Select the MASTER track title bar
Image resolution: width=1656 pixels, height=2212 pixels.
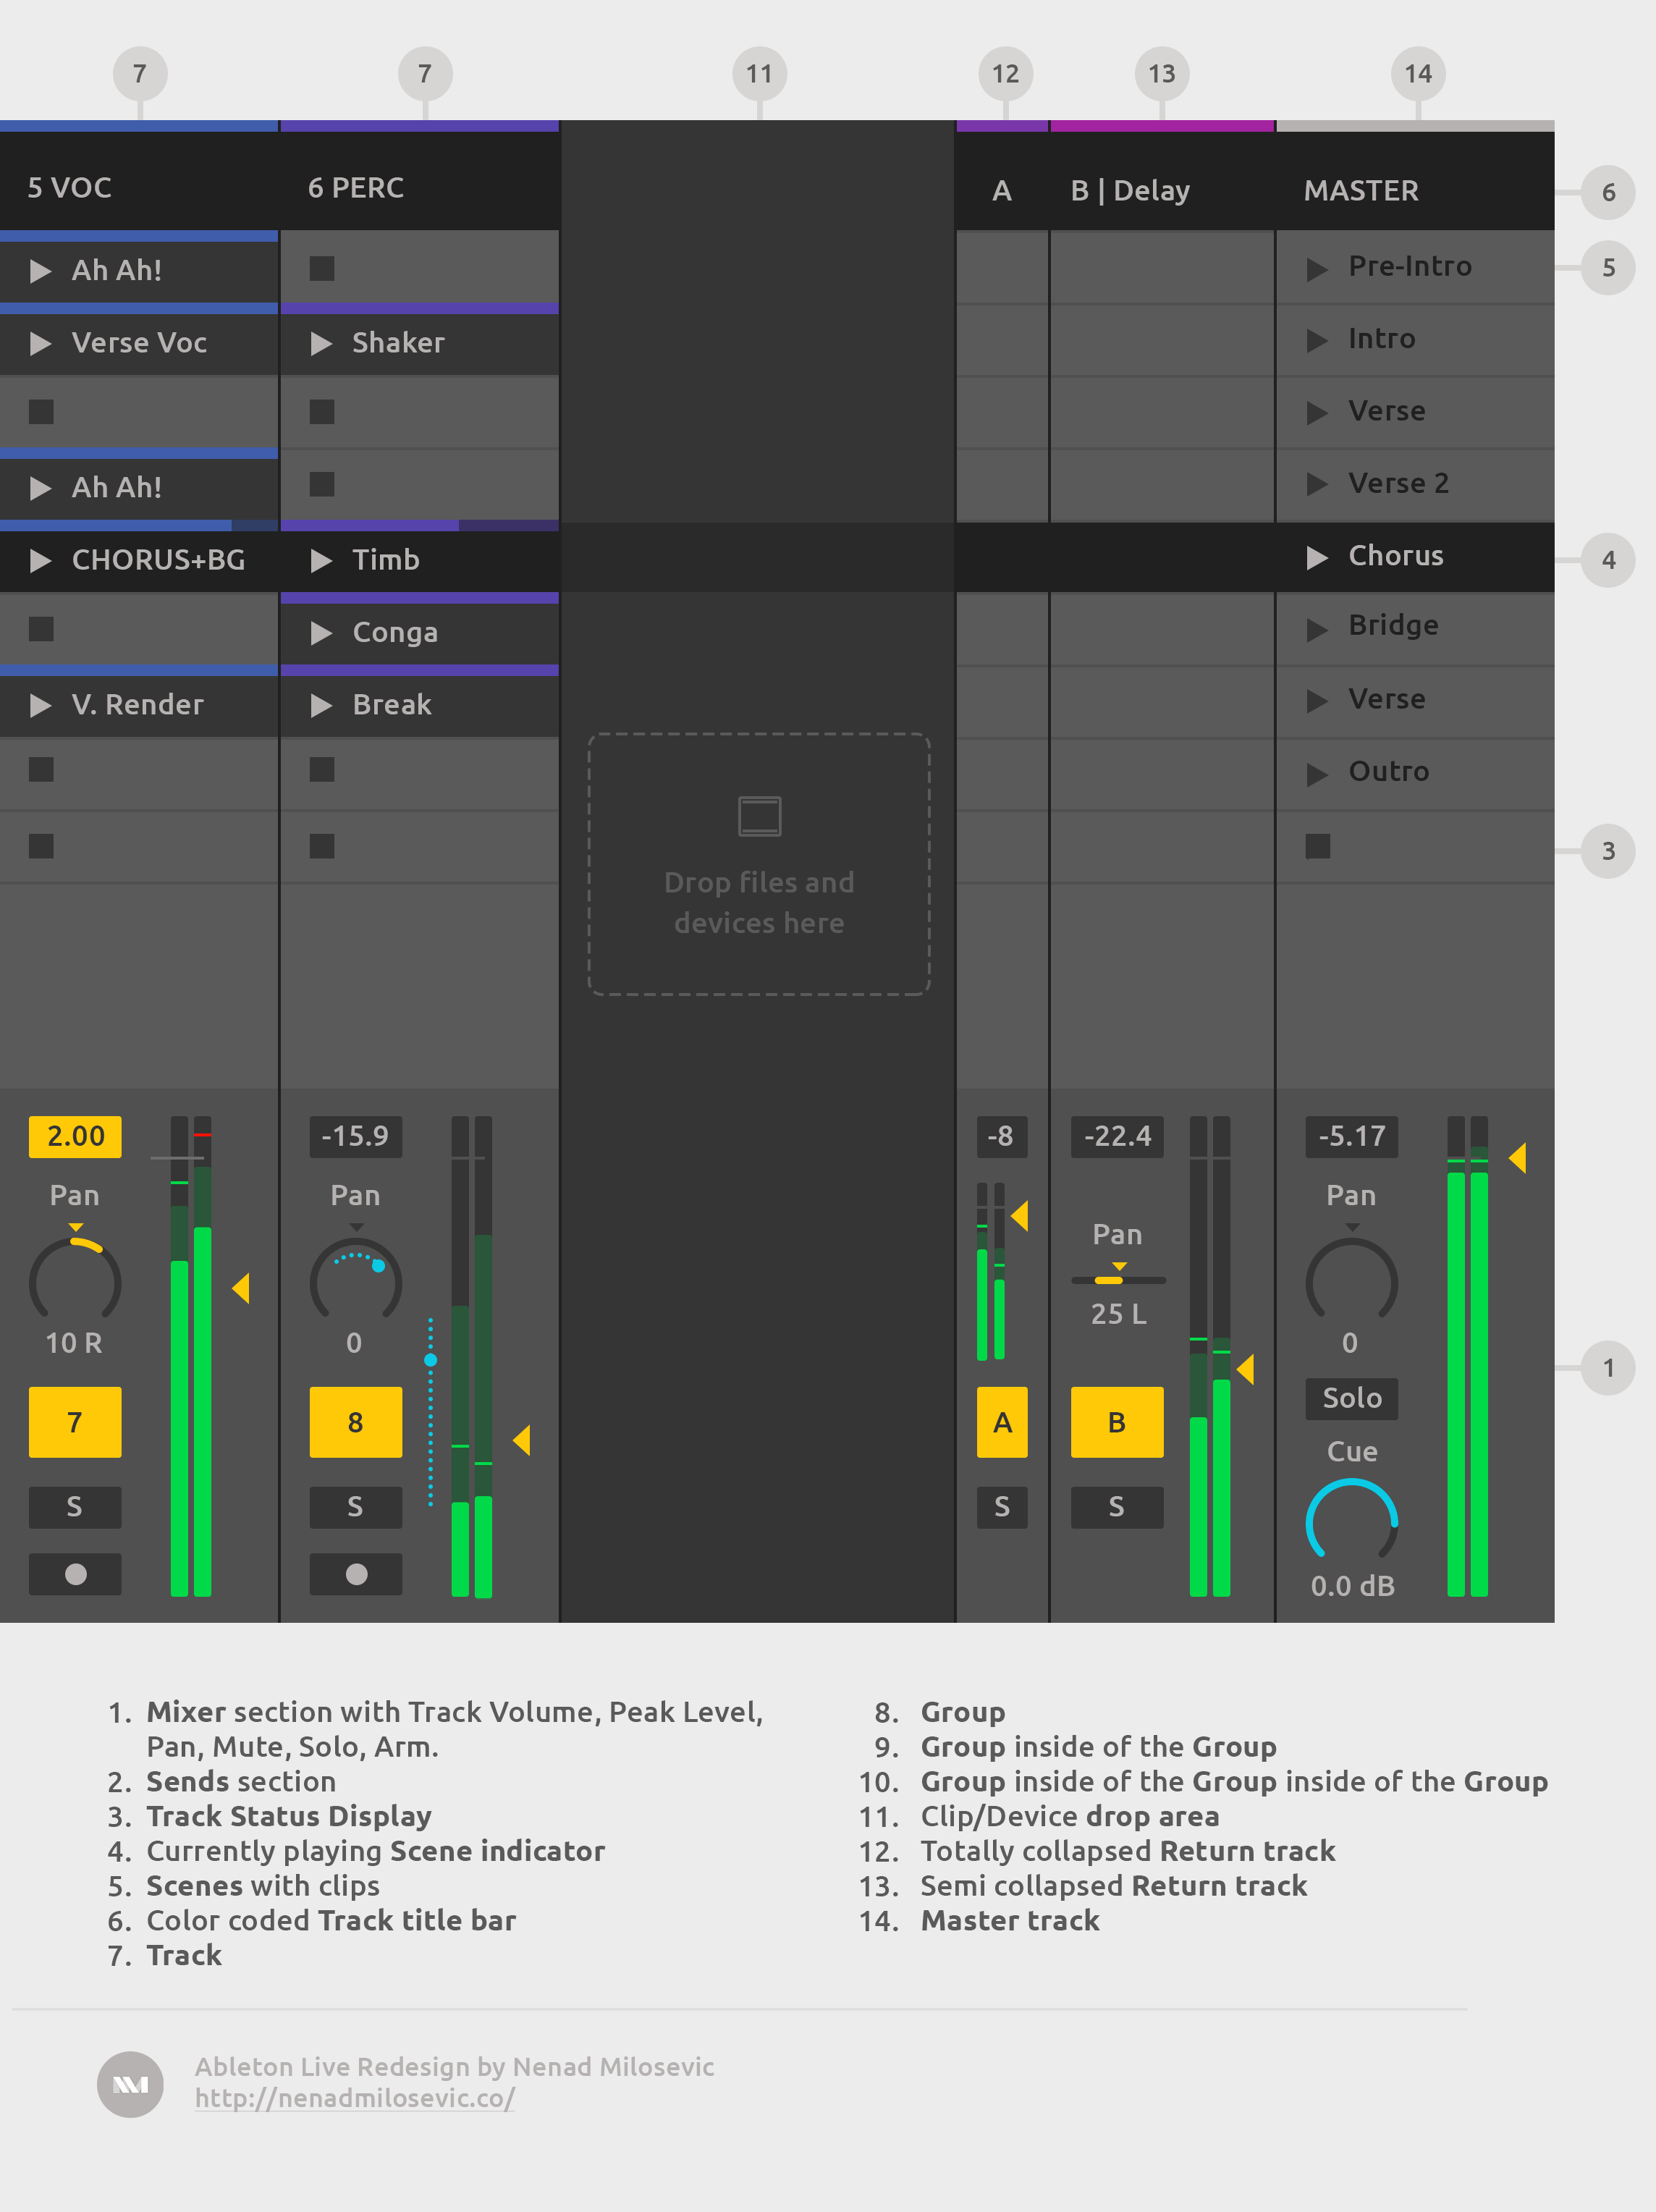[1361, 190]
